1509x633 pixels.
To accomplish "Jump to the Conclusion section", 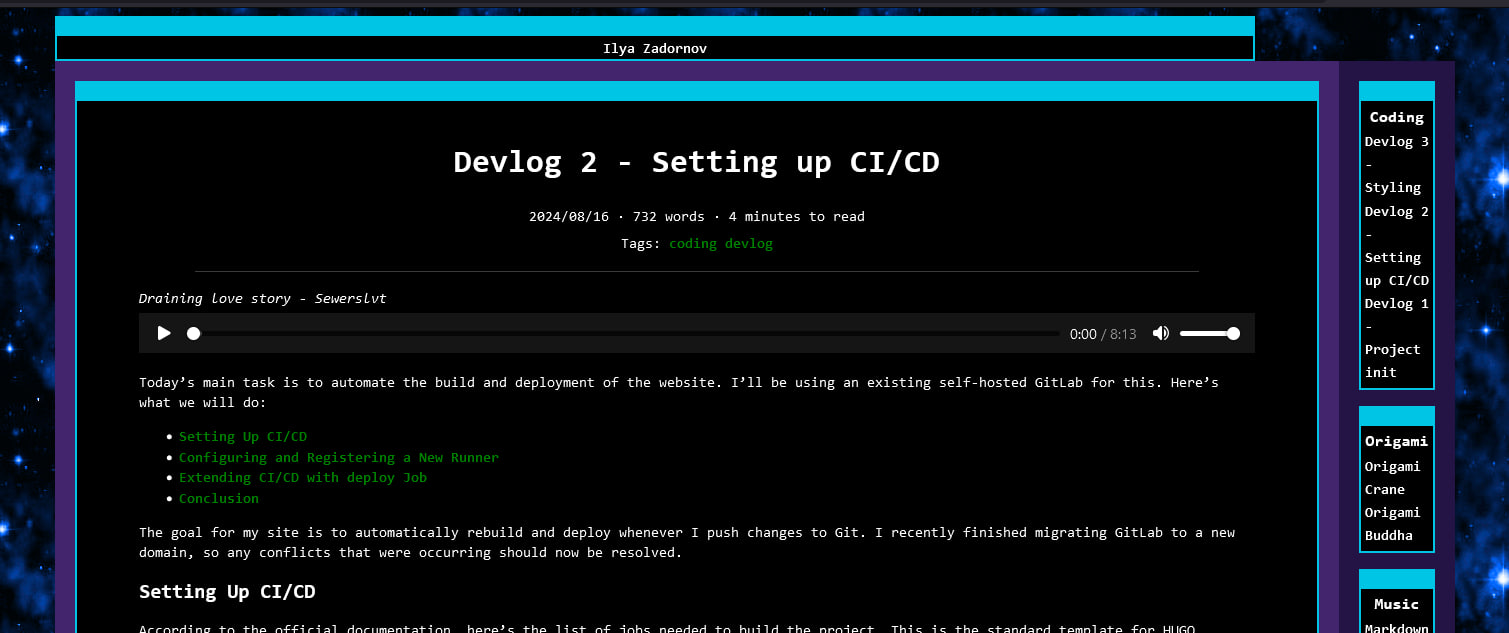I will (x=219, y=498).
